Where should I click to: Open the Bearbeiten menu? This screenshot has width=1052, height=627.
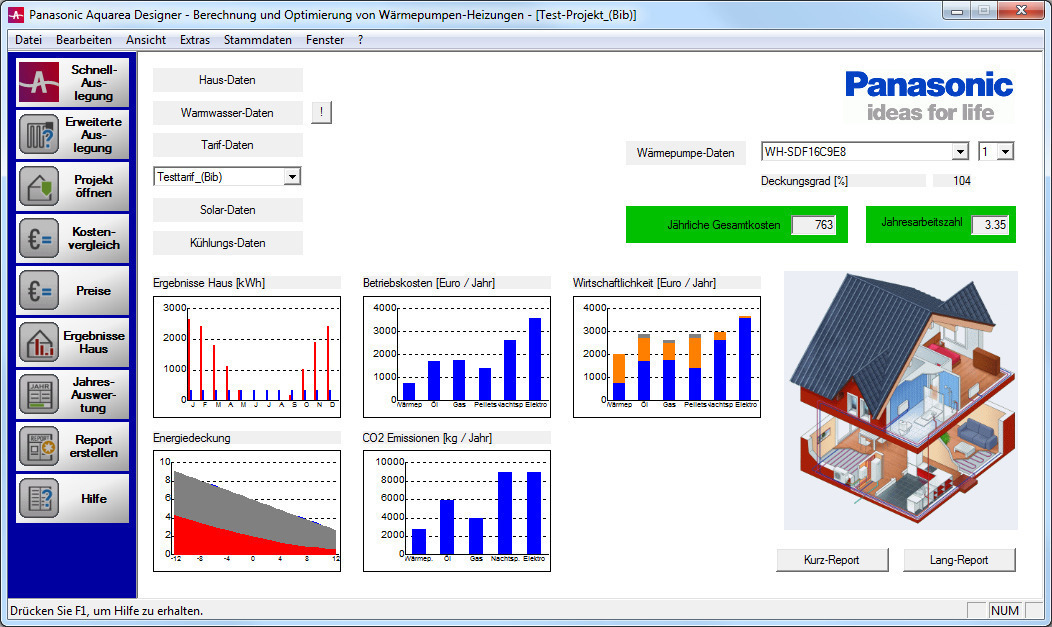[84, 40]
